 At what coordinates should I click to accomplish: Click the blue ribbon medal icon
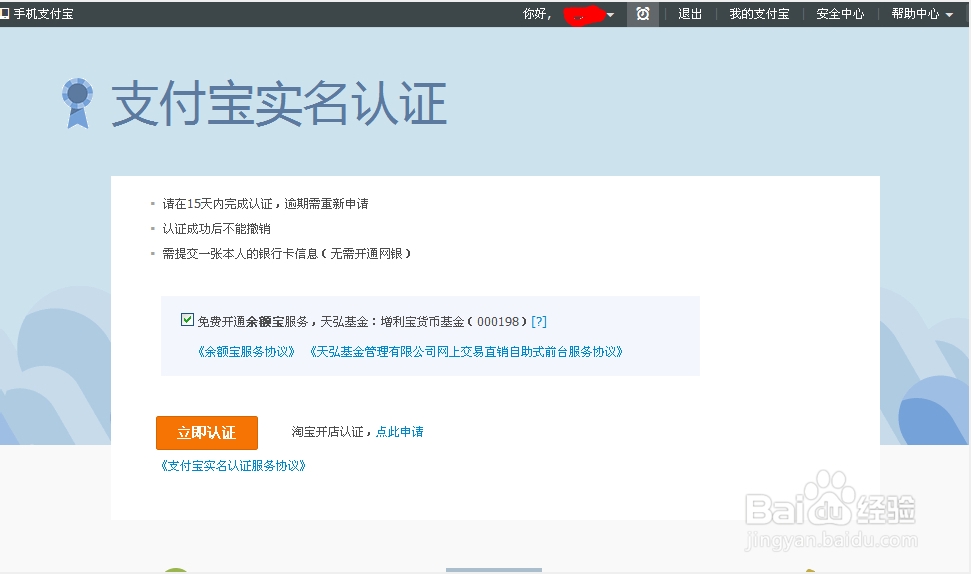pos(77,103)
